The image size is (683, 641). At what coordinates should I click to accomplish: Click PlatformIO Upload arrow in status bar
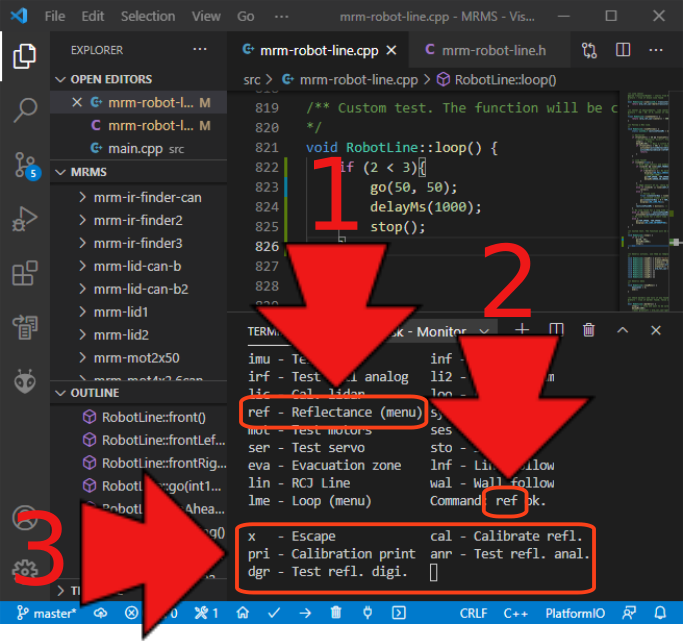click(305, 613)
